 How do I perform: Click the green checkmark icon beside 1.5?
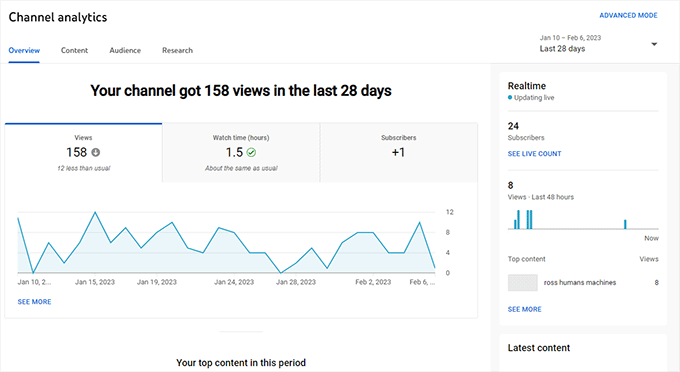pos(251,152)
